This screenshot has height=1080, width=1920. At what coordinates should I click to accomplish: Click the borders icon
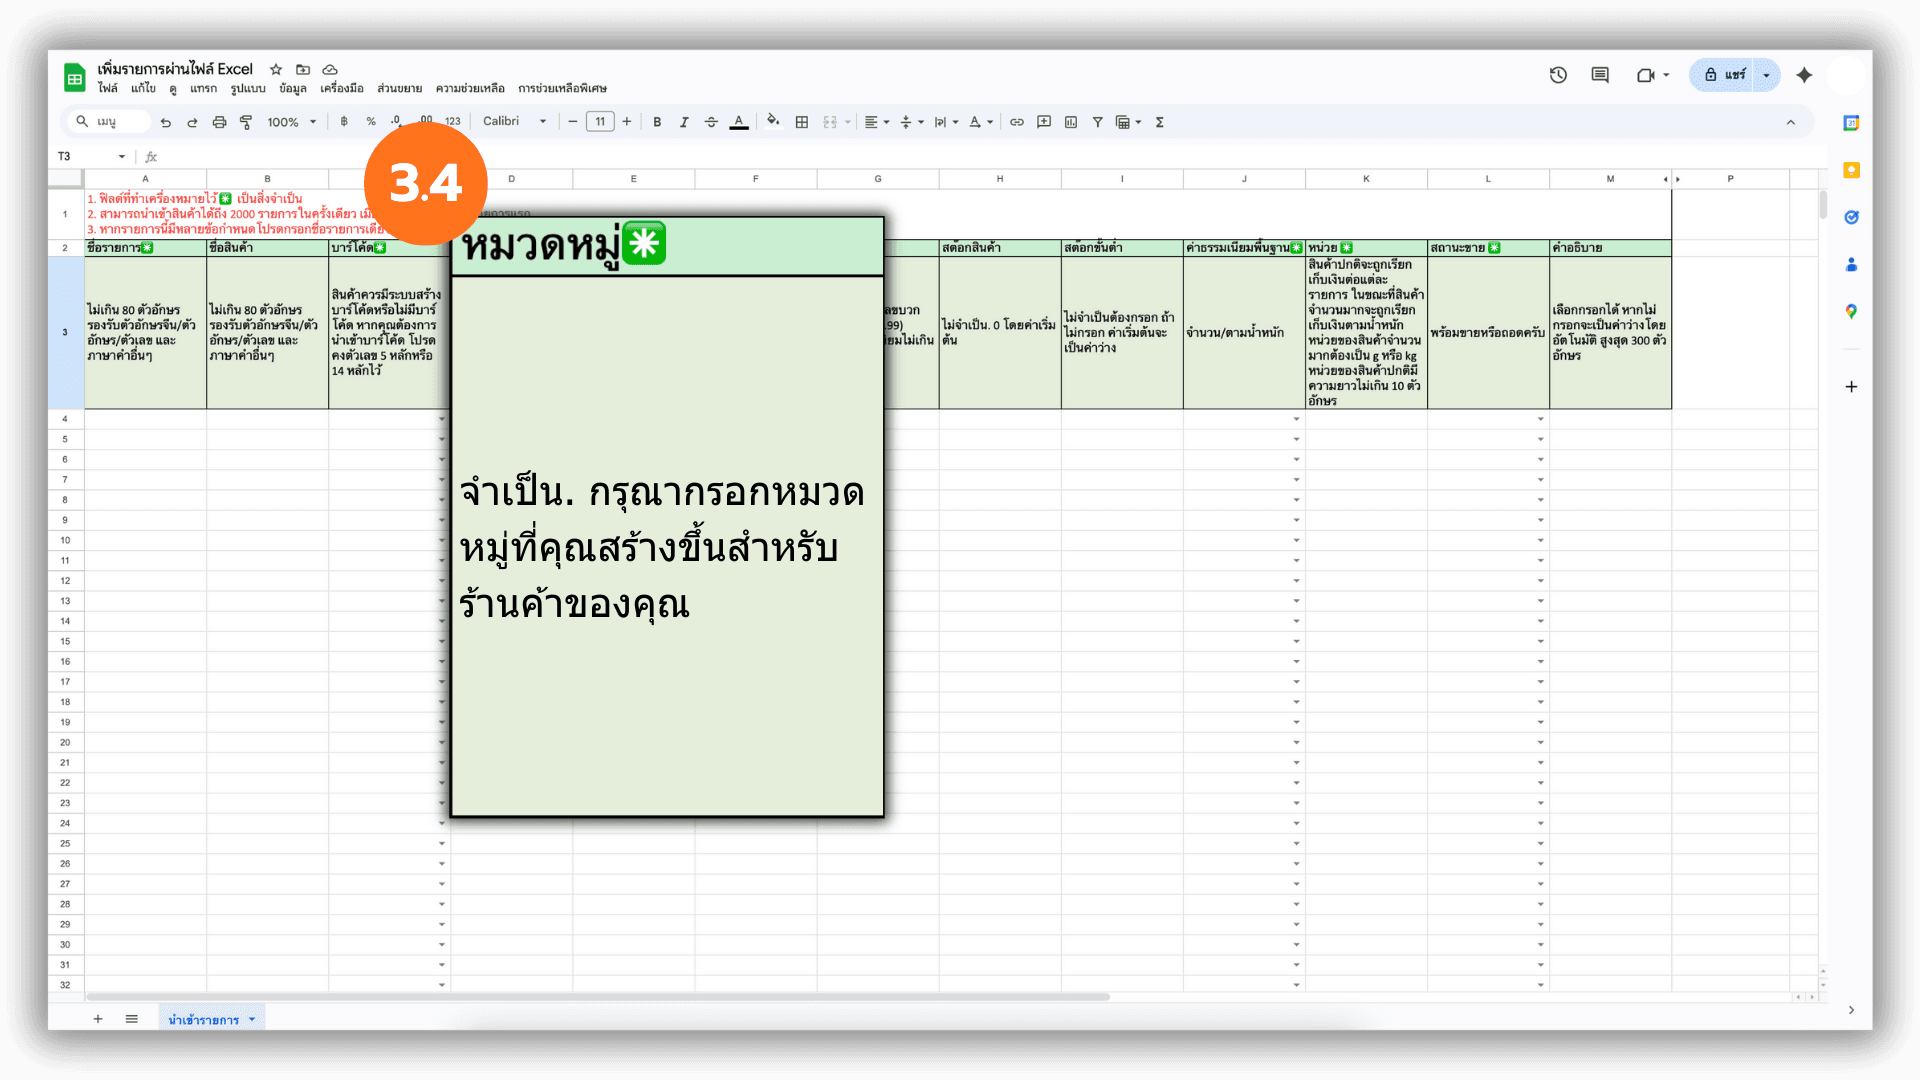[801, 122]
